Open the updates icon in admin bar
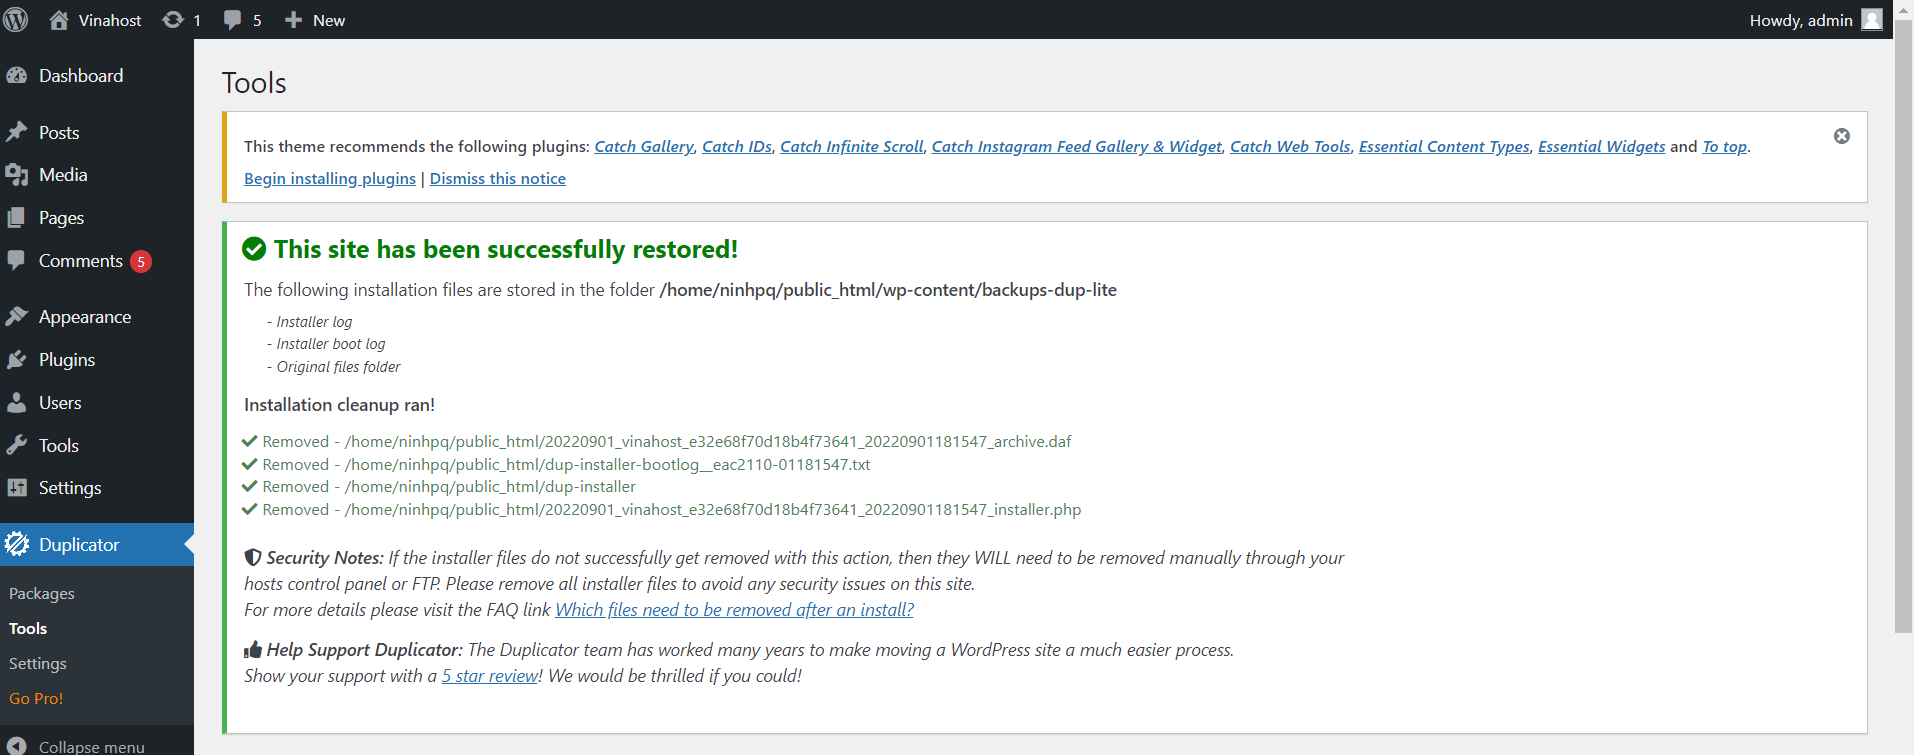The image size is (1914, 755). 173,20
